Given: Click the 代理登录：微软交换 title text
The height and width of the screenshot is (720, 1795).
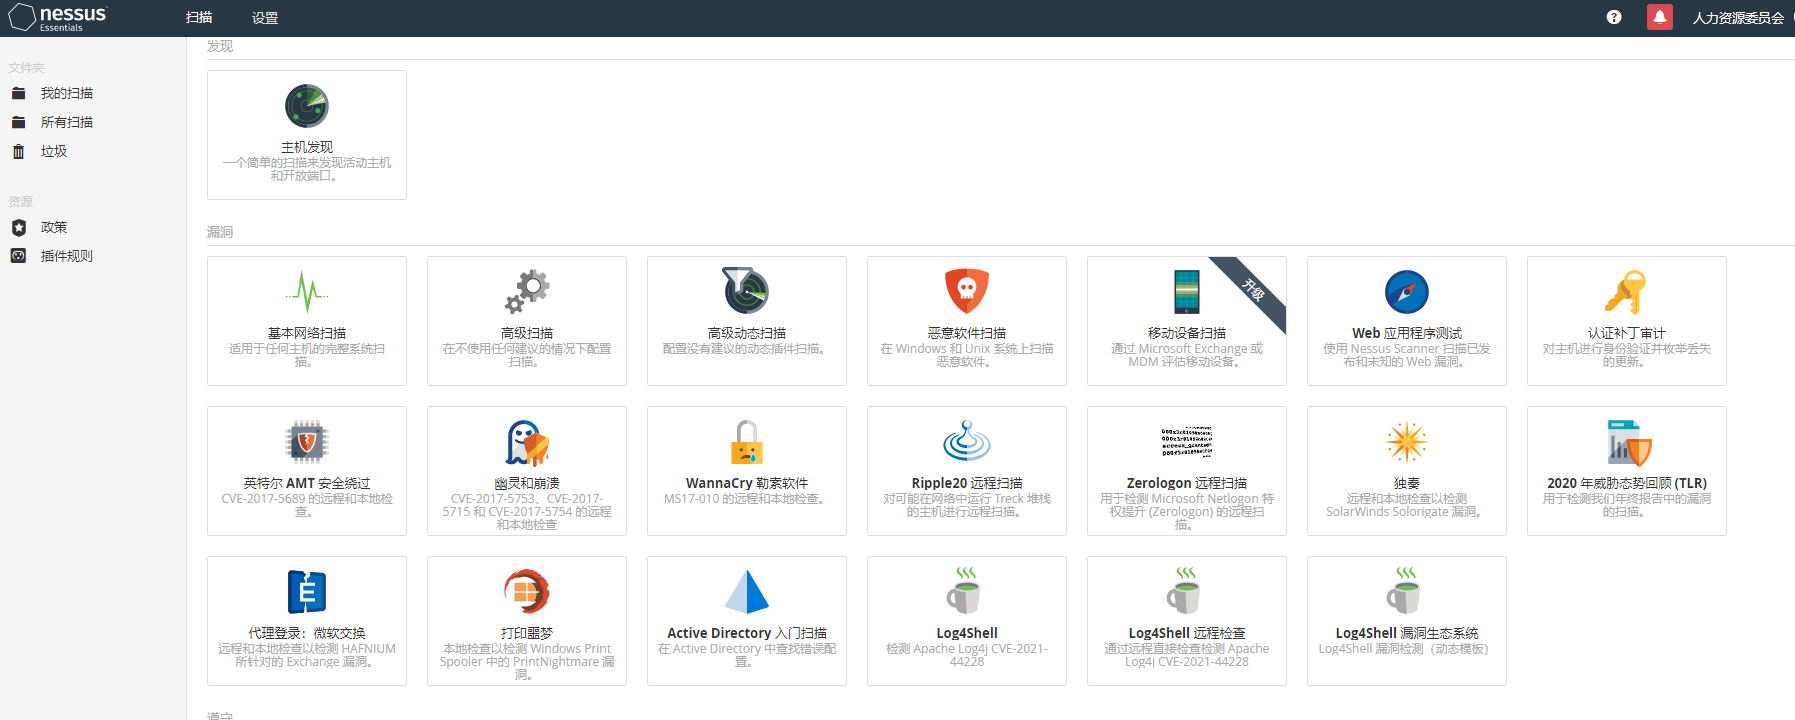Looking at the screenshot, I should coord(307,633).
